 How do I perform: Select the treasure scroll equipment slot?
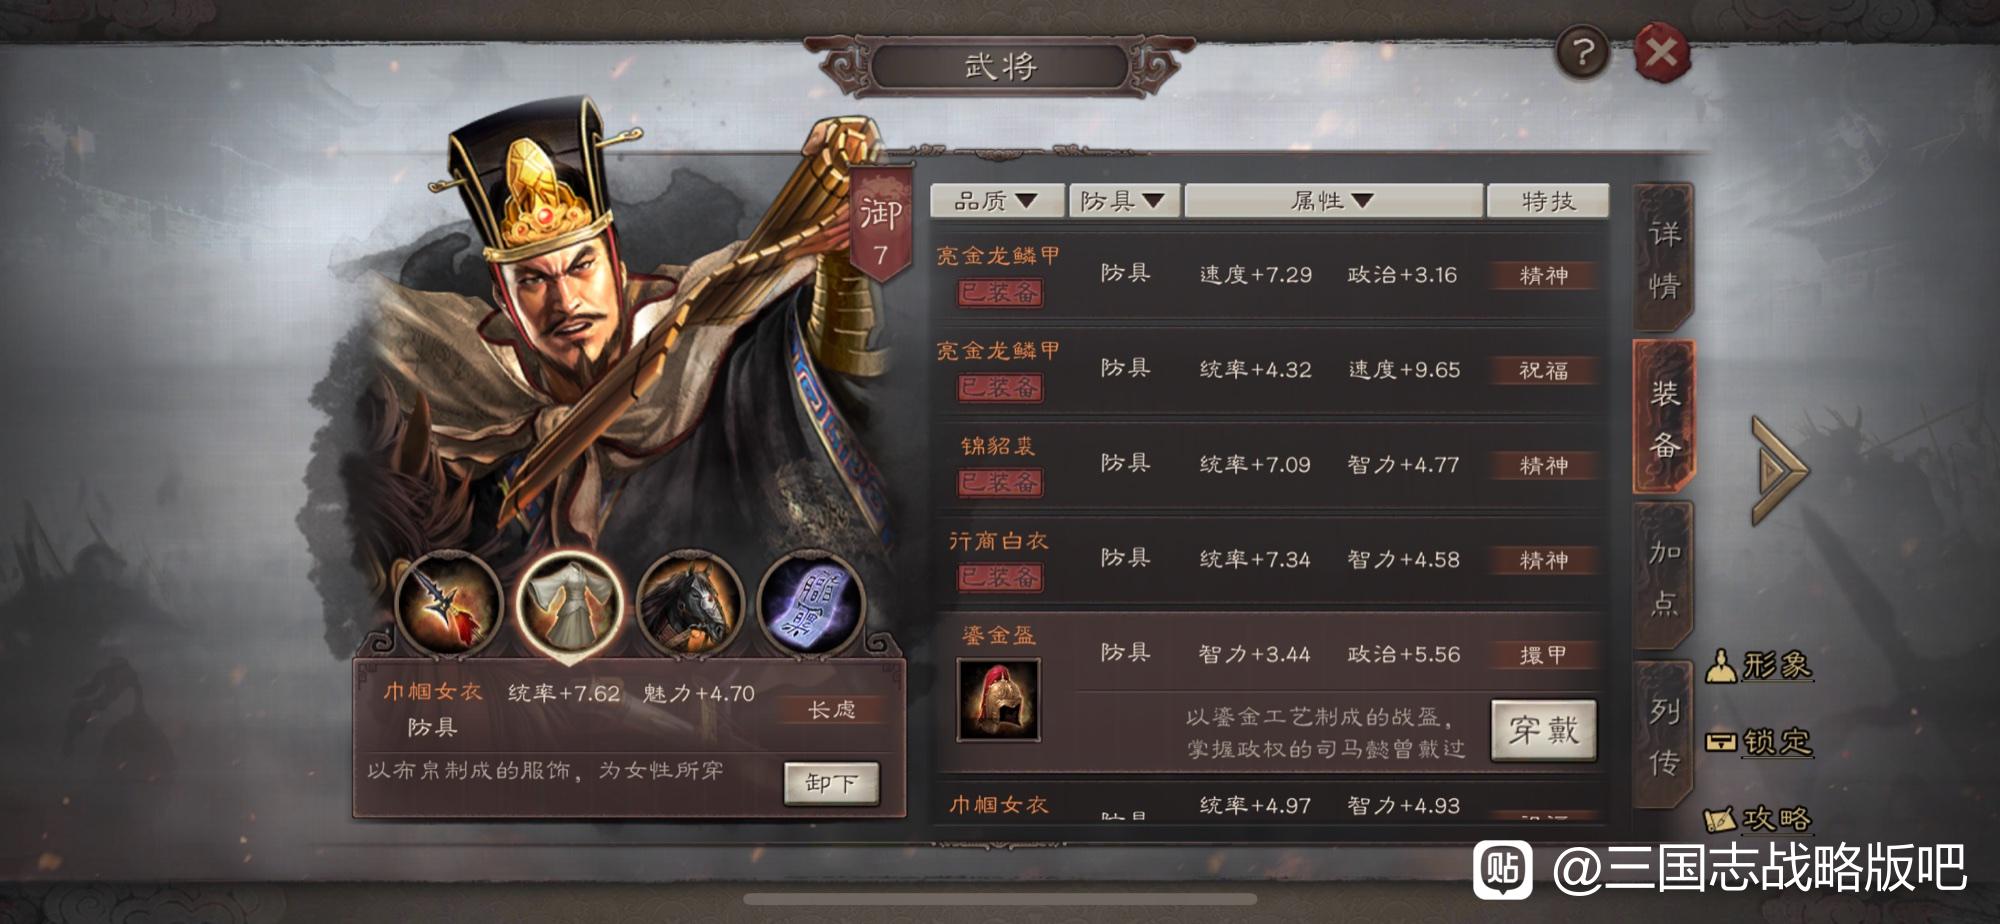(x=811, y=603)
